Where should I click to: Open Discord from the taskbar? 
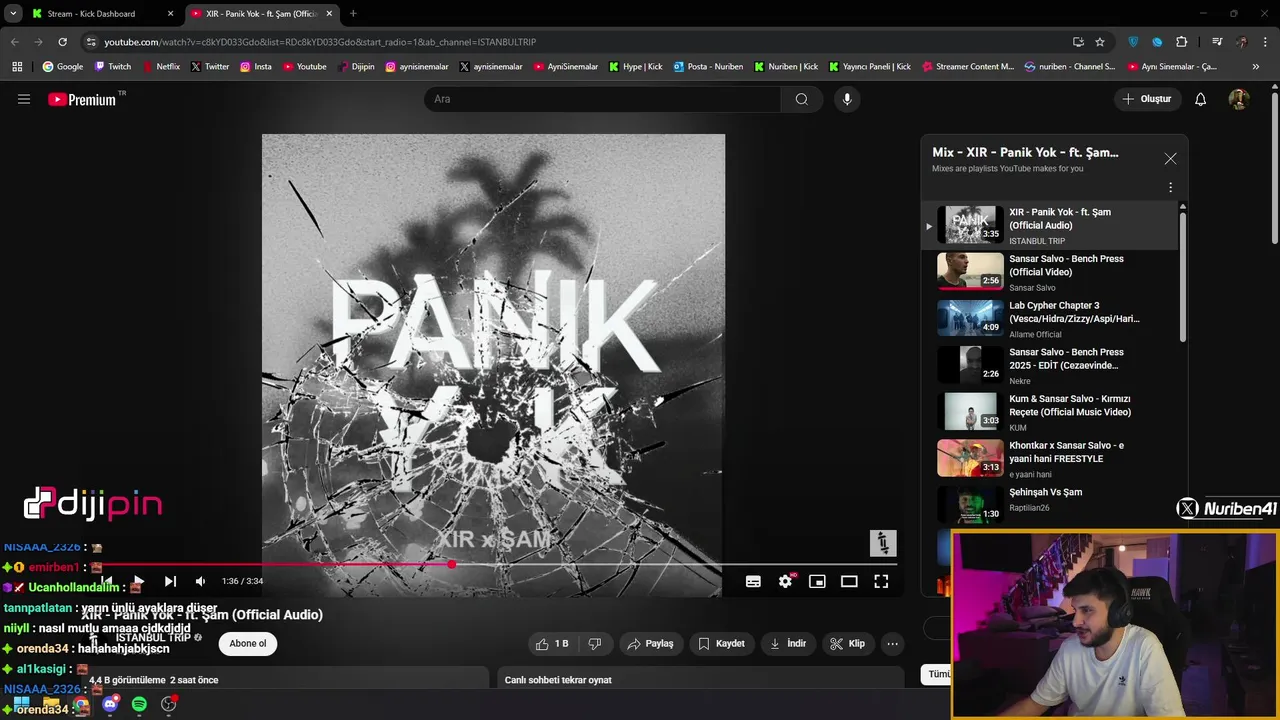click(x=110, y=704)
